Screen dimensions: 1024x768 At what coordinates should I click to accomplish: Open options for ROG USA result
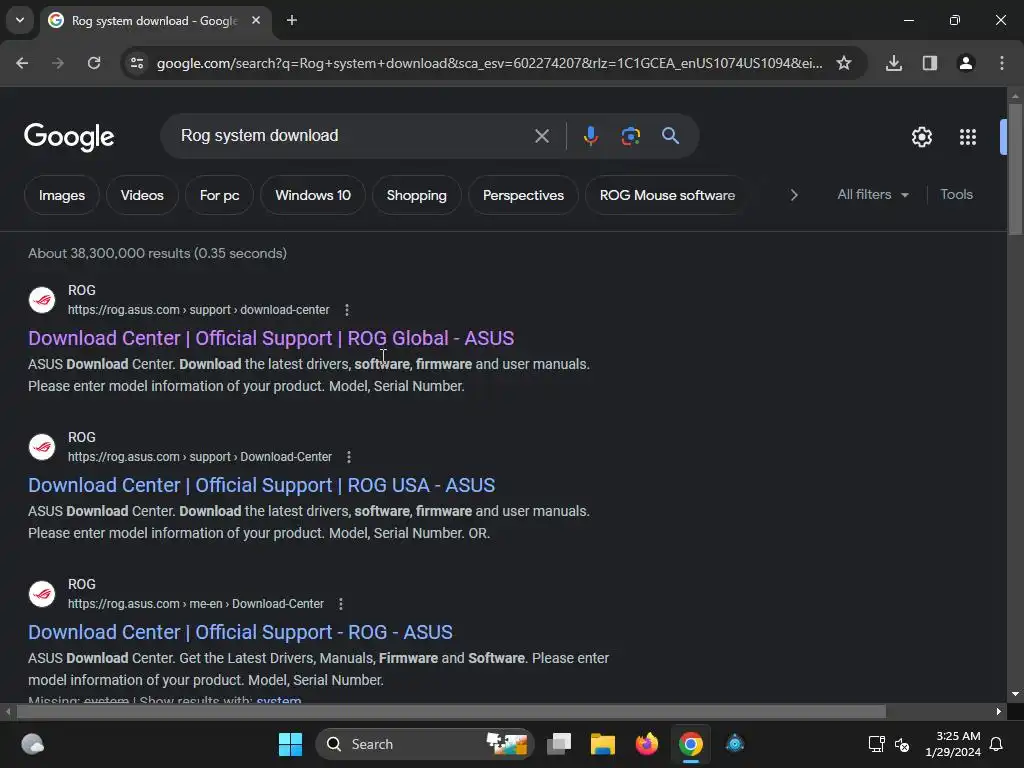(349, 456)
